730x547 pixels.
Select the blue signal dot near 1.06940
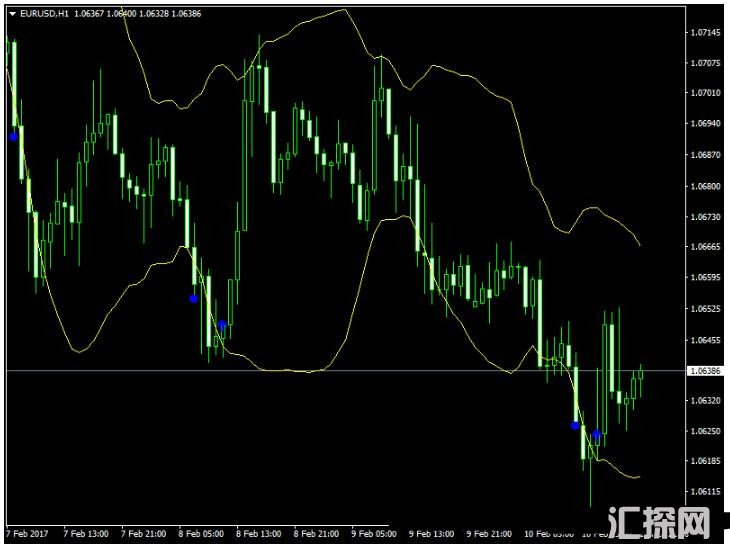pos(14,137)
